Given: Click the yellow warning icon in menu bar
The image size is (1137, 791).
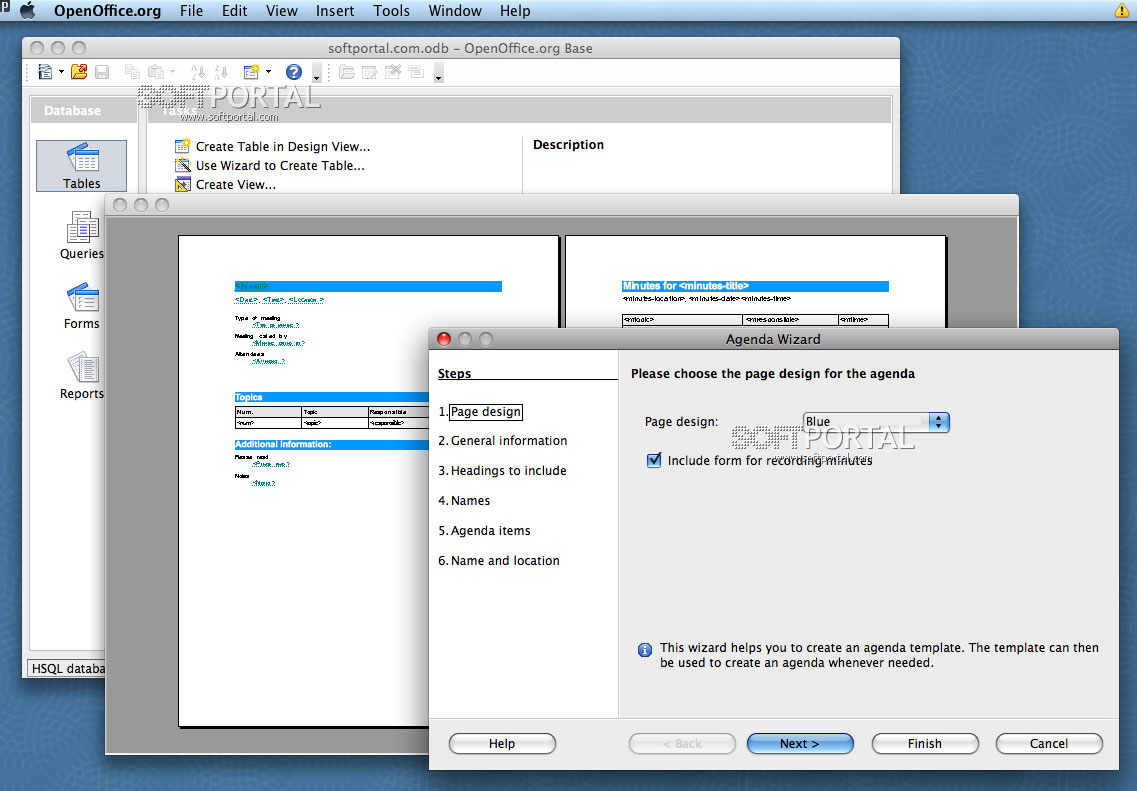Looking at the screenshot, I should tap(1122, 11).
